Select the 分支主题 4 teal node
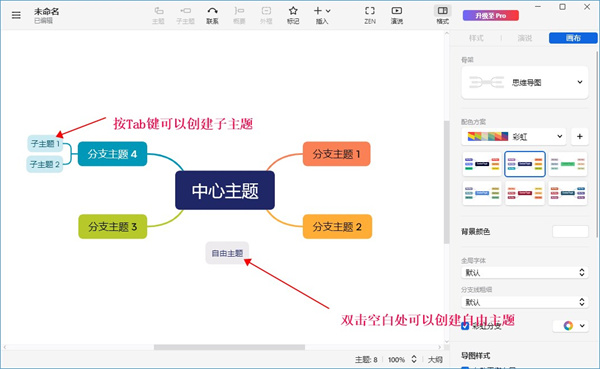 (x=112, y=154)
